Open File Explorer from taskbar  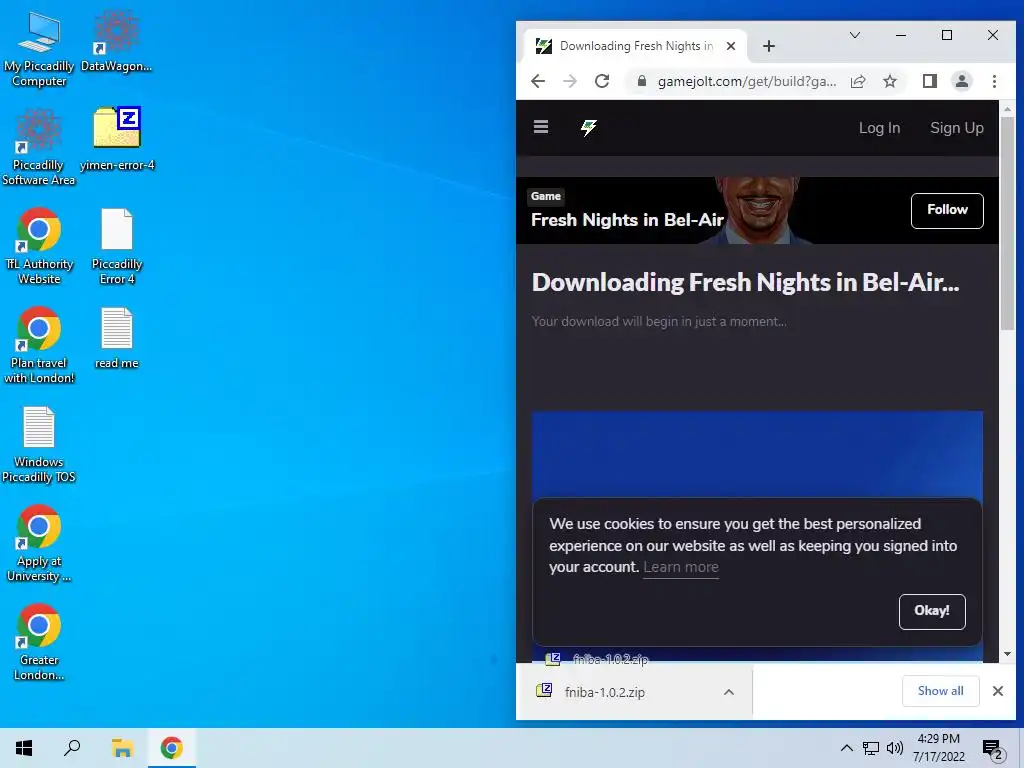[x=122, y=748]
